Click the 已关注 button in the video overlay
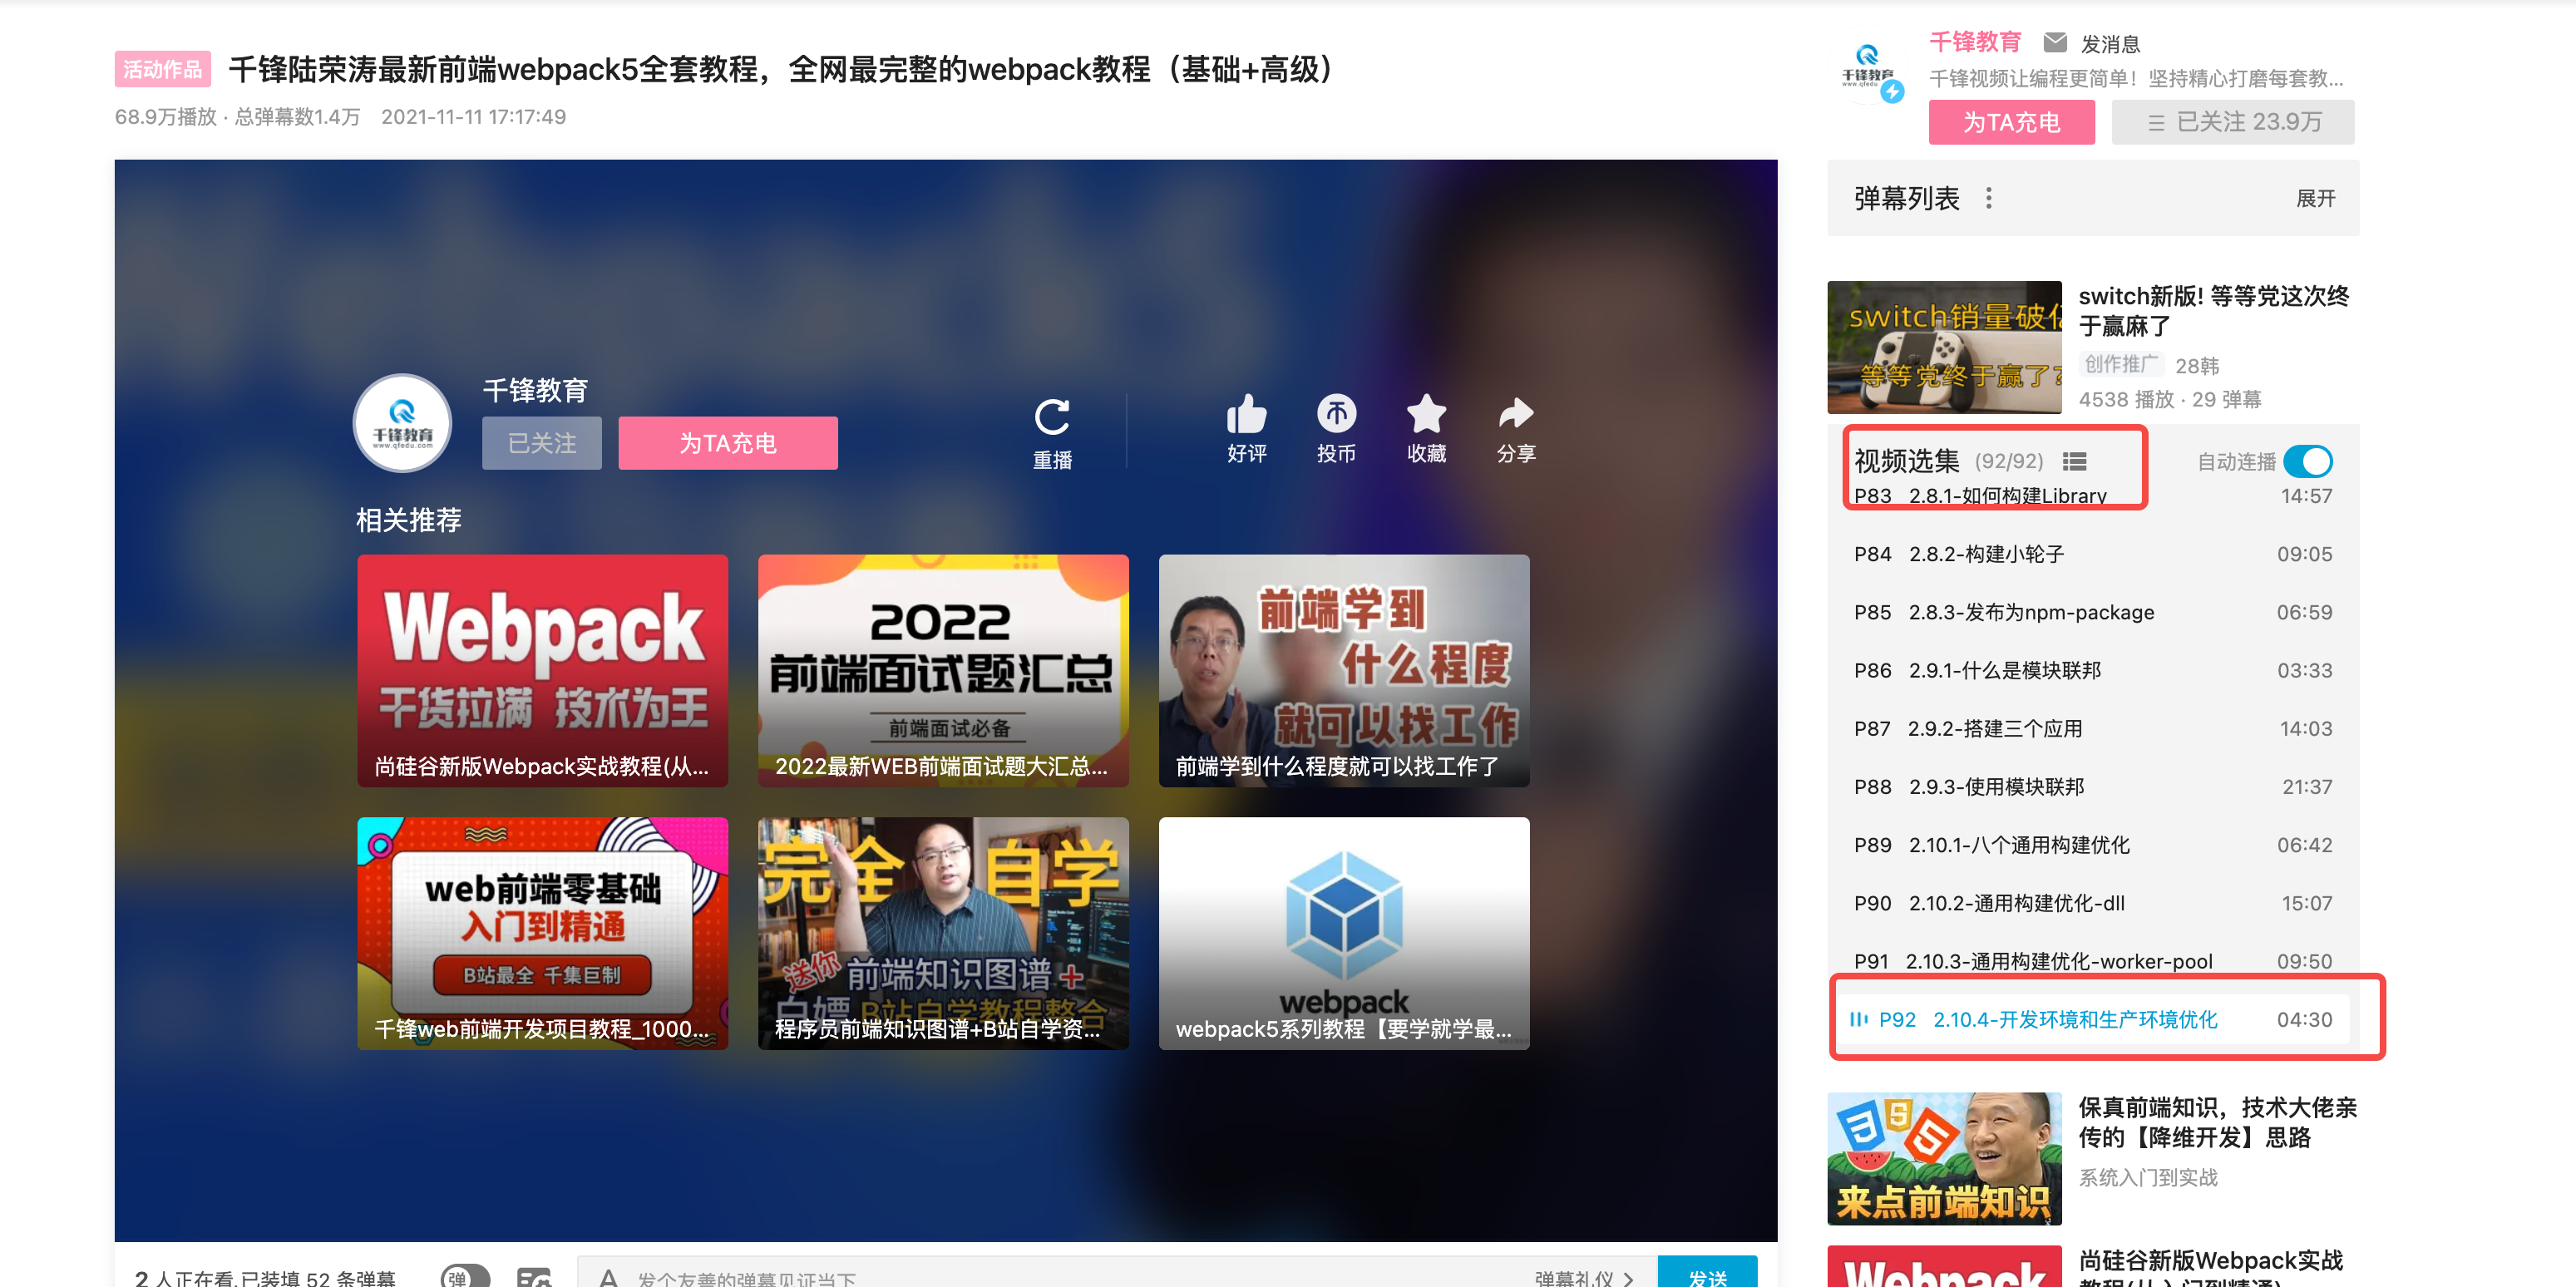The height and width of the screenshot is (1287, 2576). point(542,443)
